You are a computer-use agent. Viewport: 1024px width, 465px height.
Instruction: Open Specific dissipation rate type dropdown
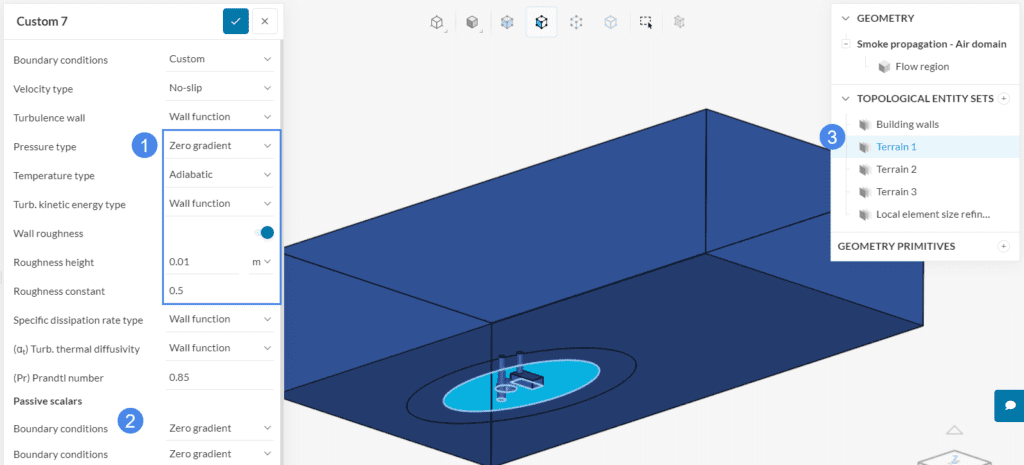click(x=220, y=319)
